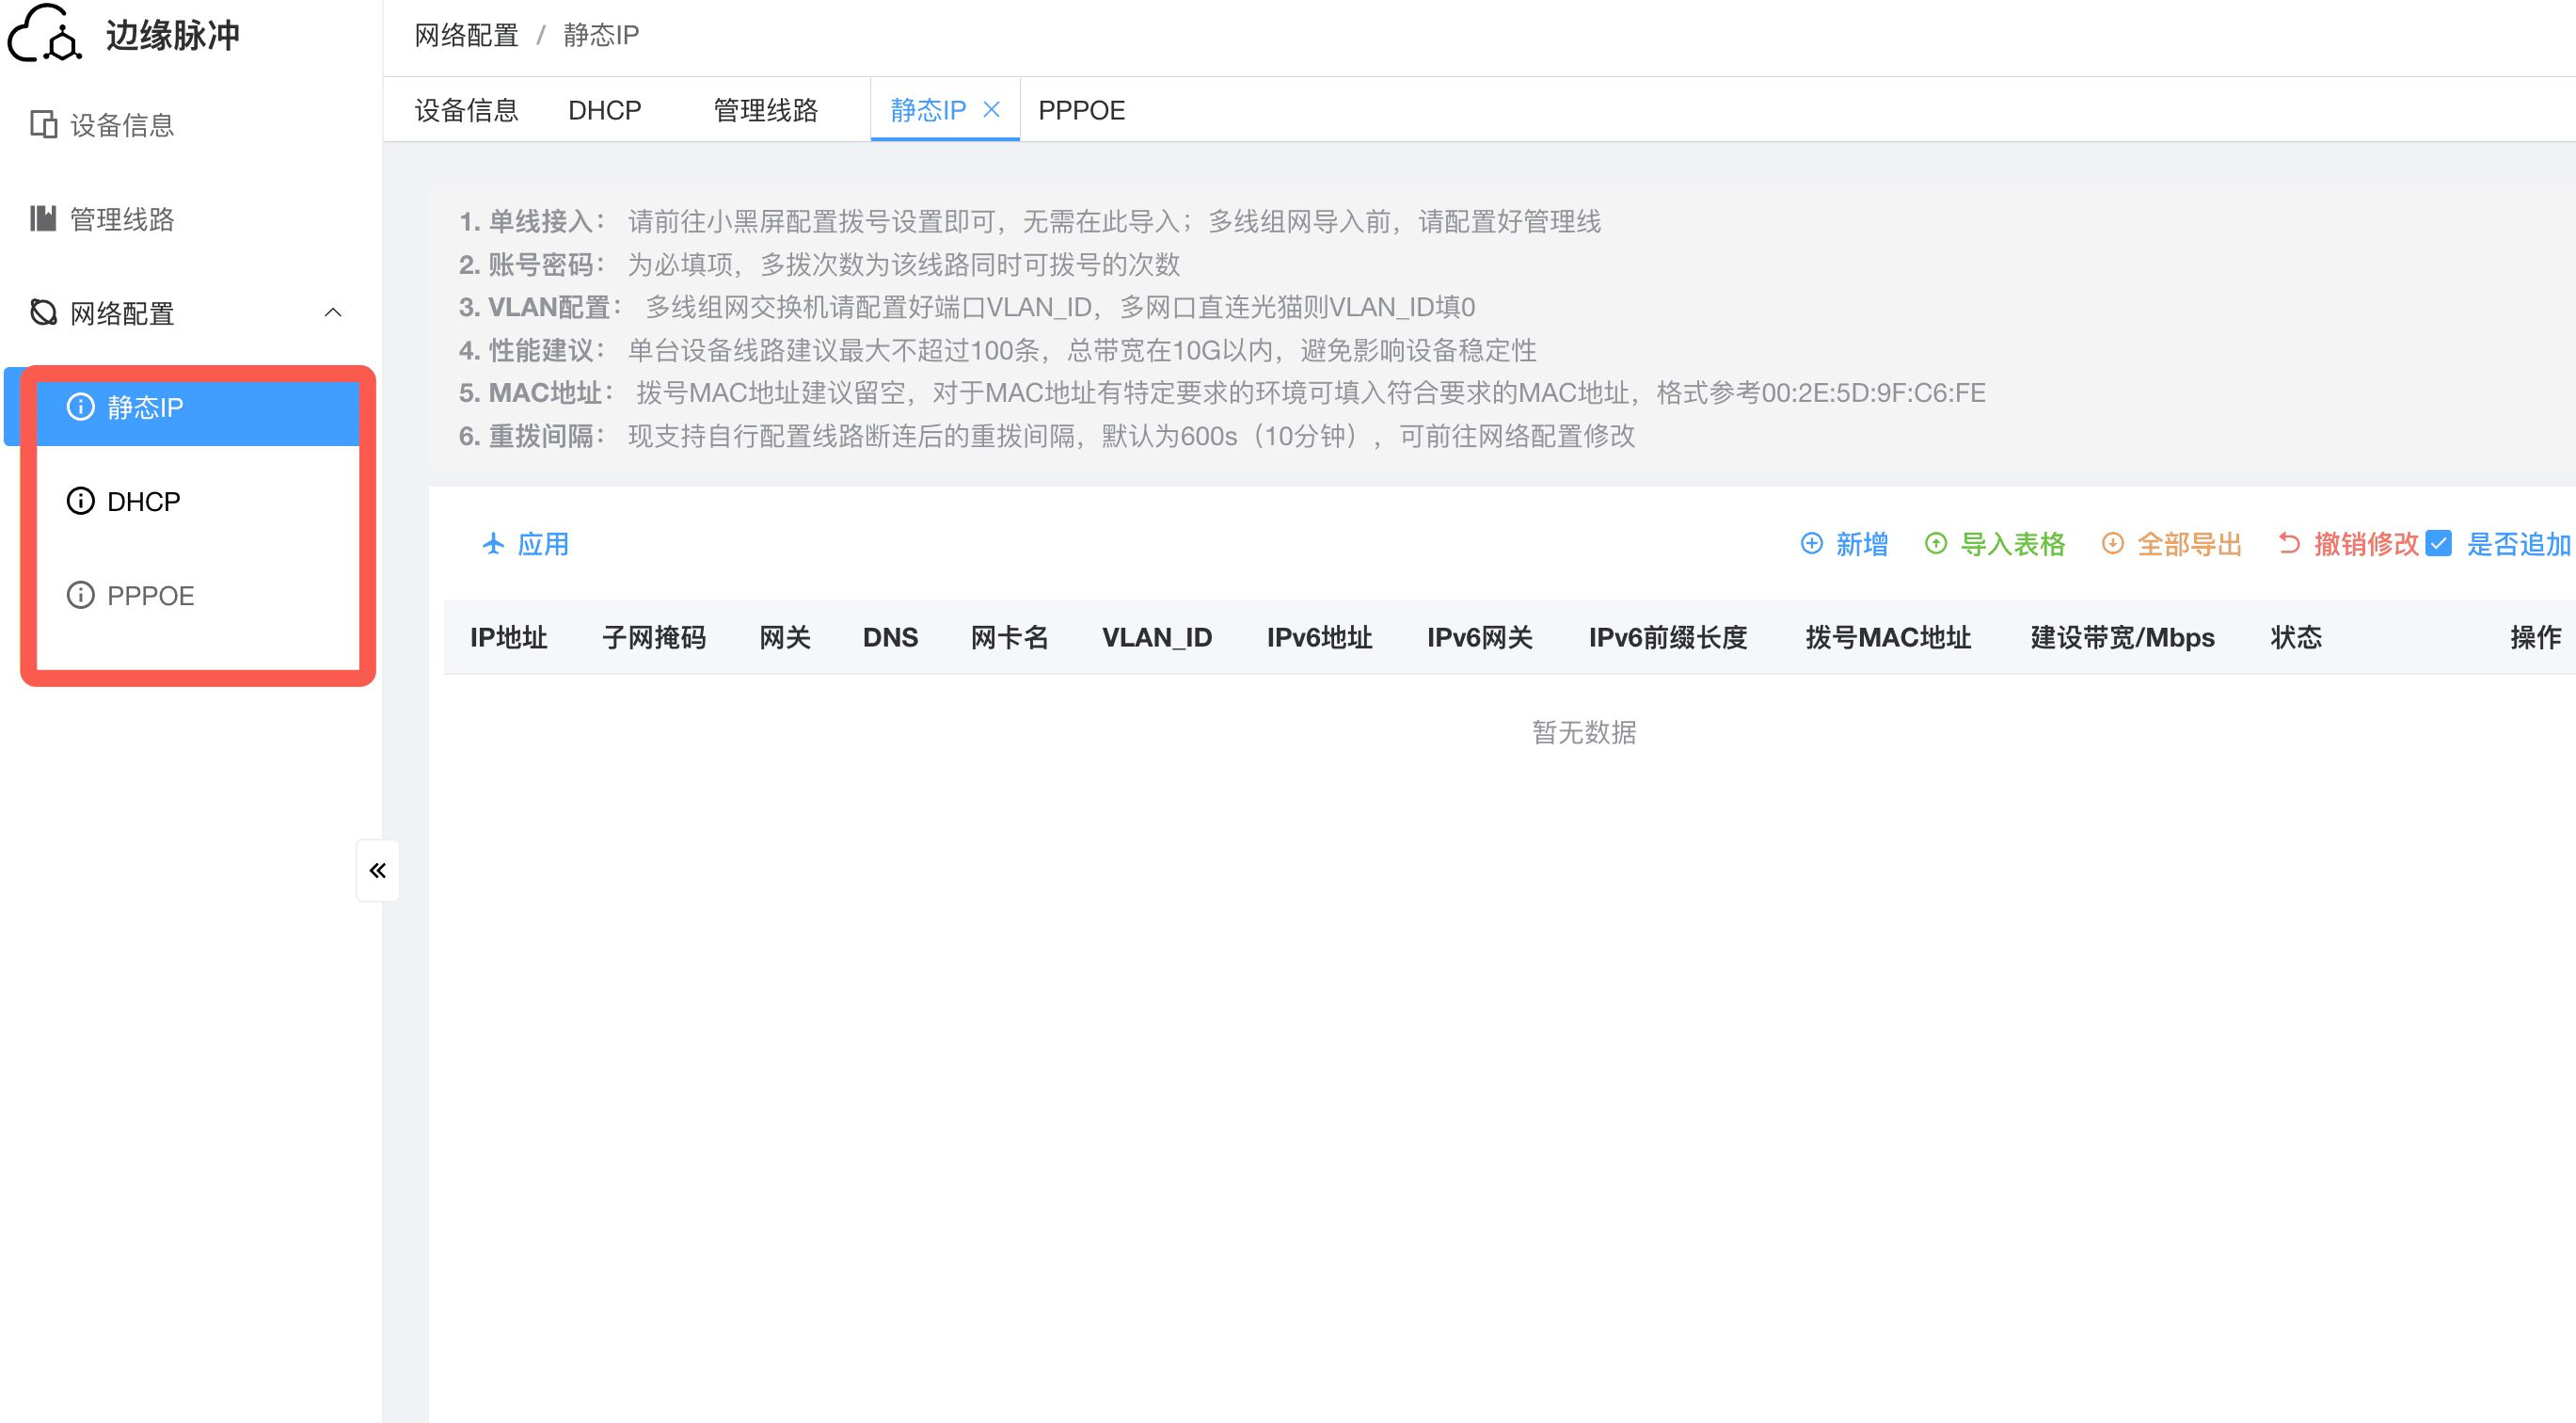The height and width of the screenshot is (1423, 2576).
Task: Click the download icon of 全部导出
Action: [2112, 543]
